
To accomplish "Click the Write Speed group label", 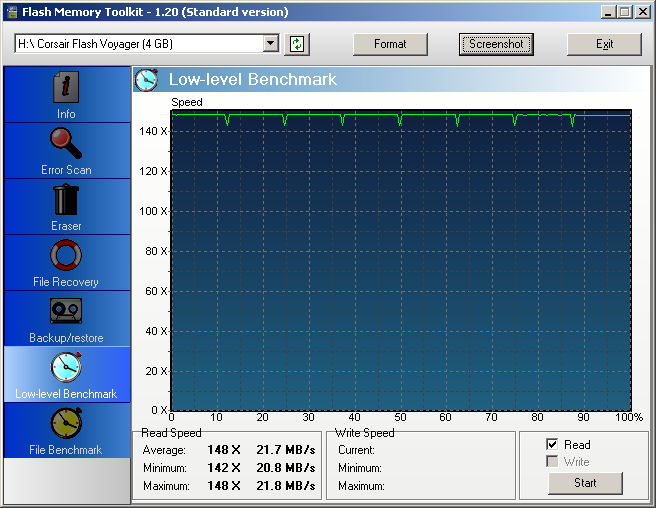I will tap(365, 433).
